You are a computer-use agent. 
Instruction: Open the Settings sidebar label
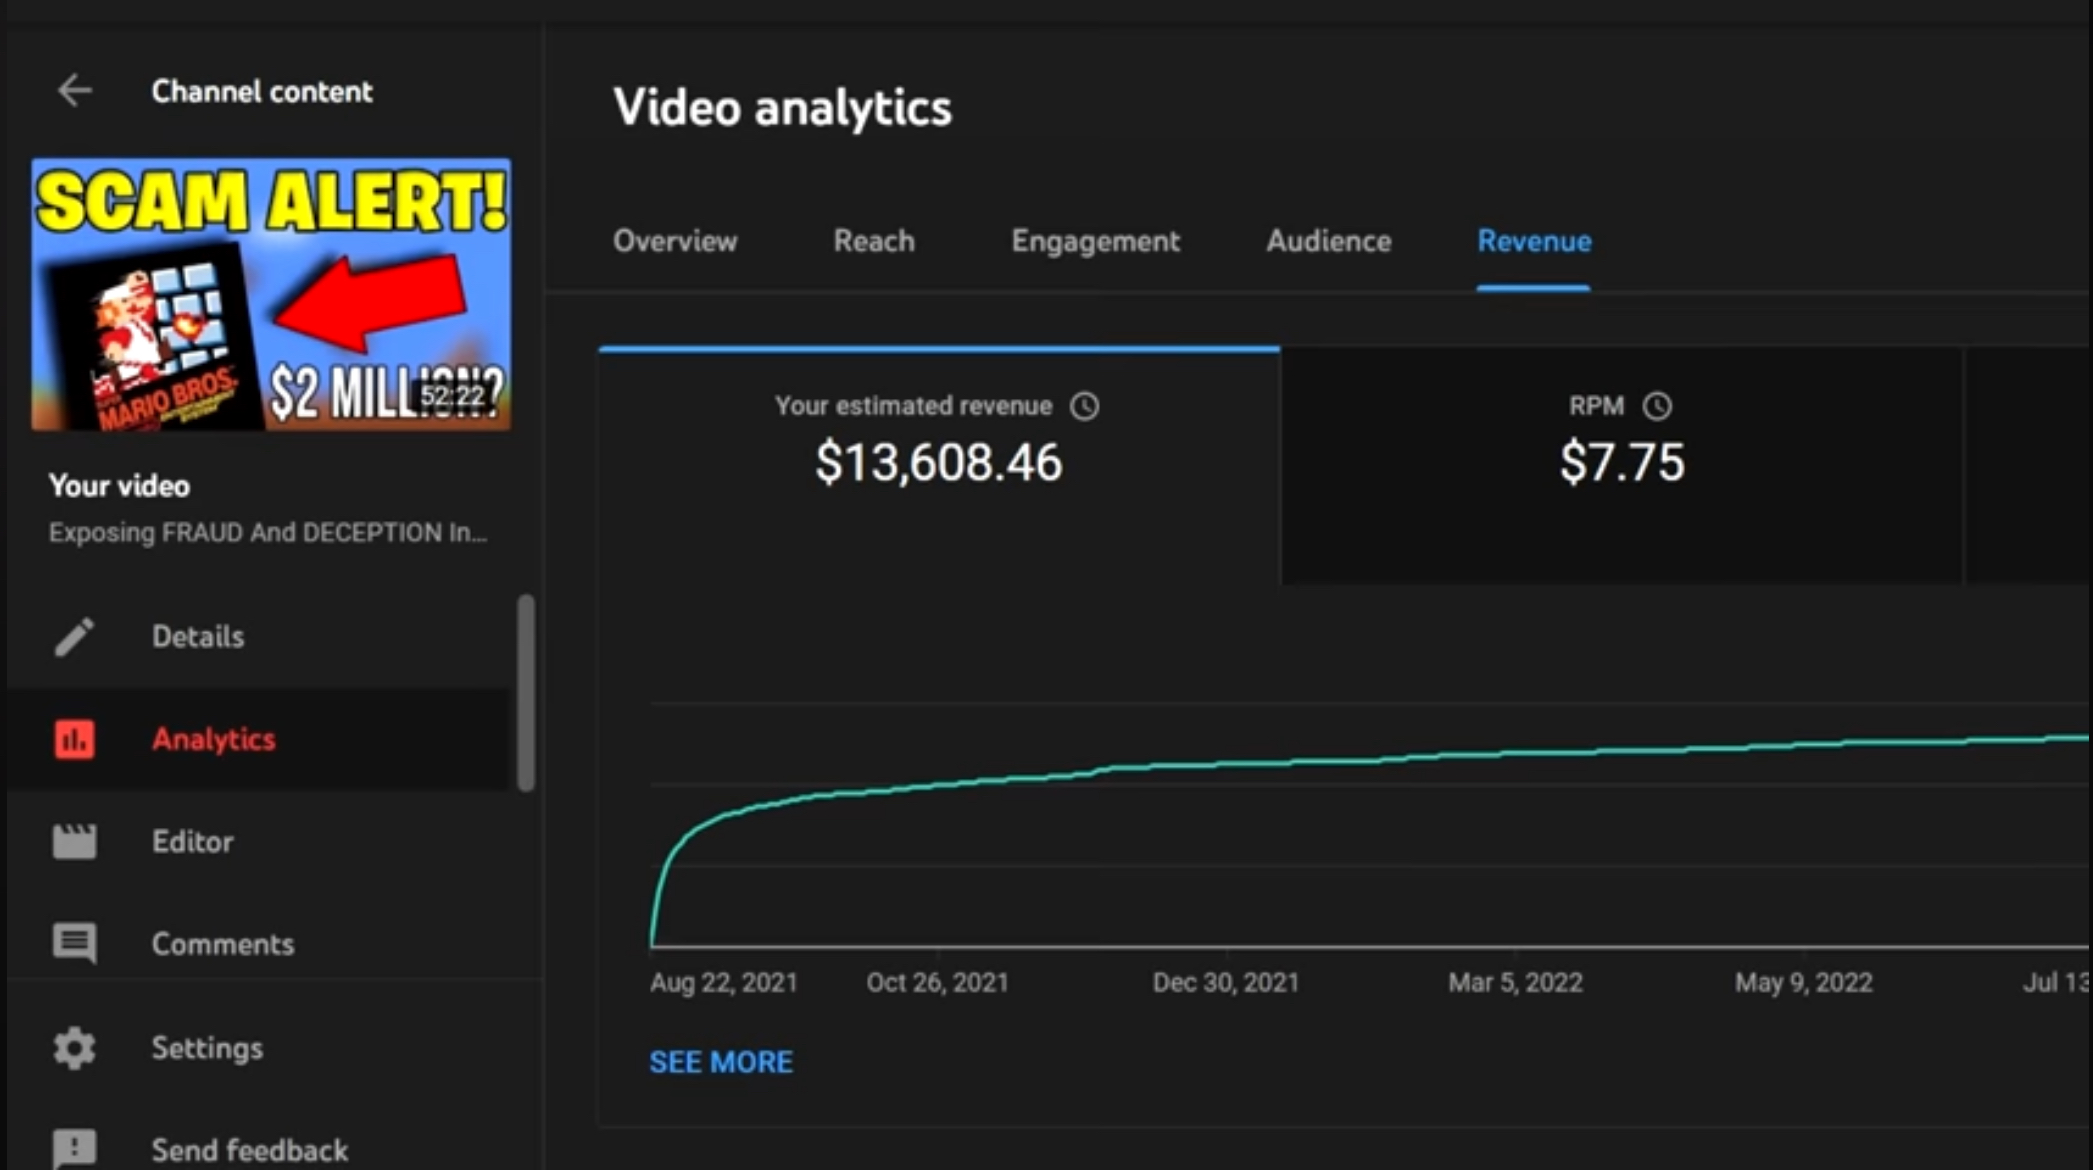coord(207,1048)
